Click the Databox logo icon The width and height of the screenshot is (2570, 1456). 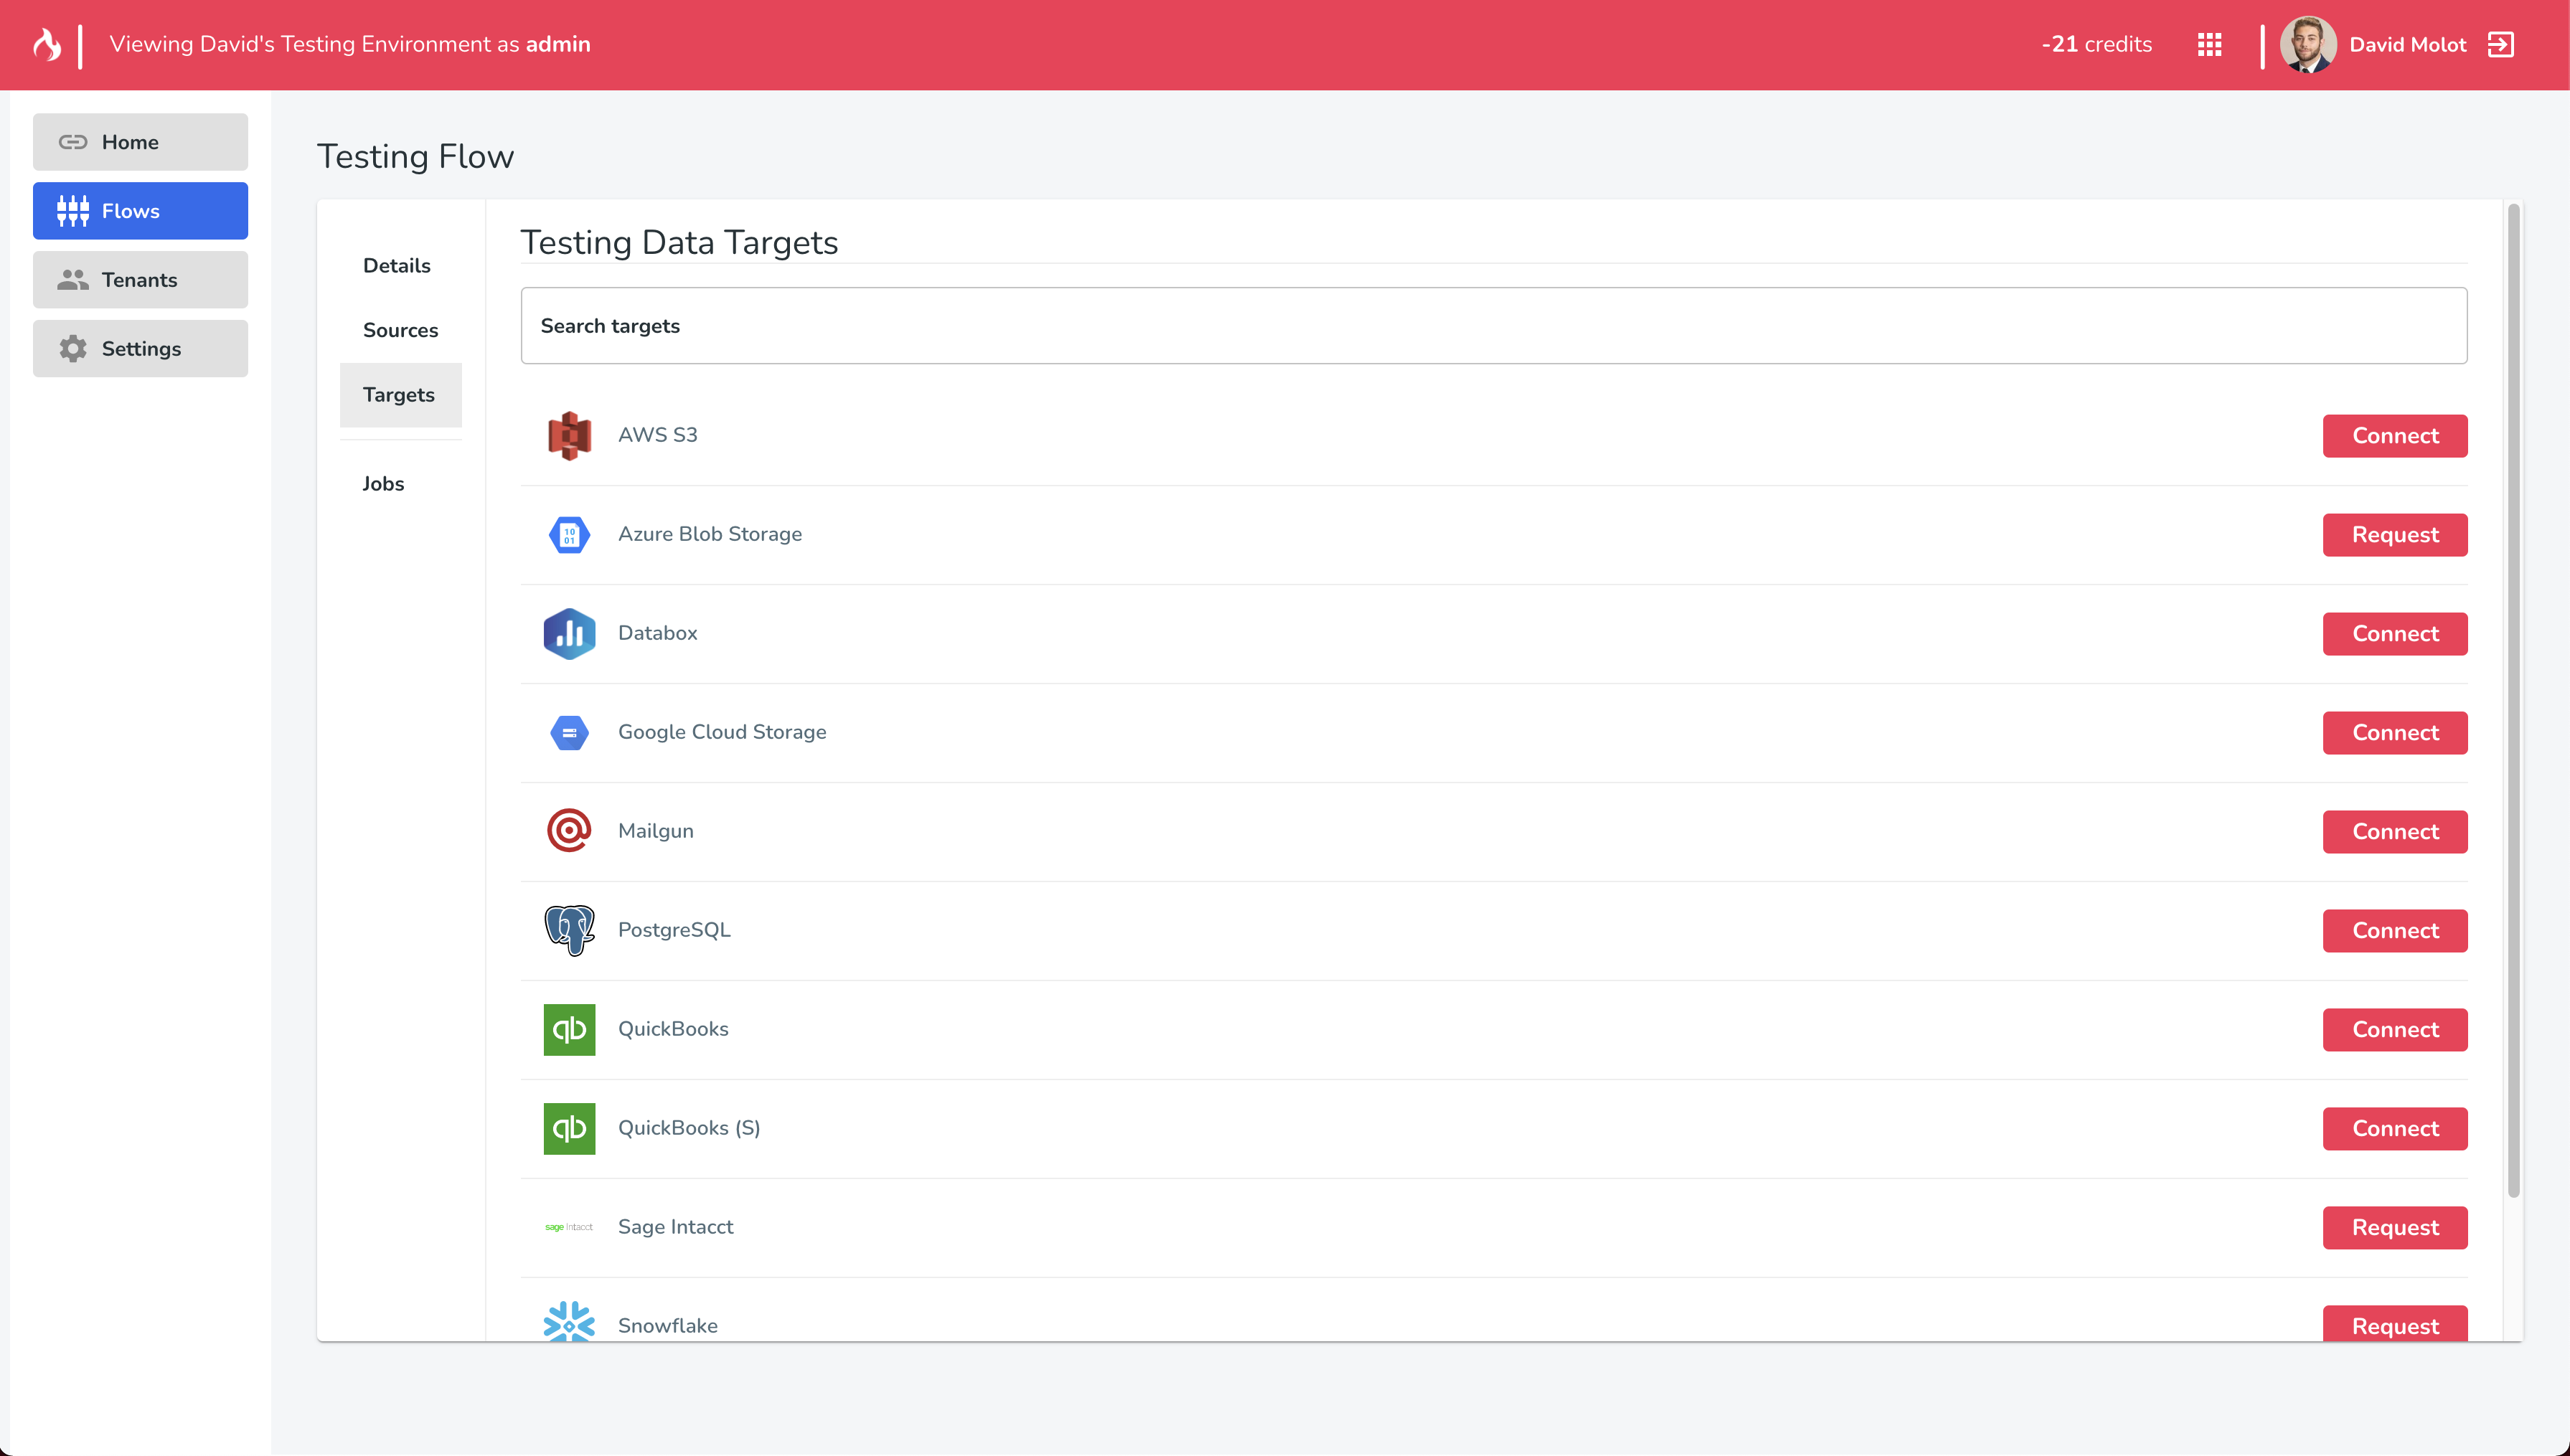coord(569,634)
